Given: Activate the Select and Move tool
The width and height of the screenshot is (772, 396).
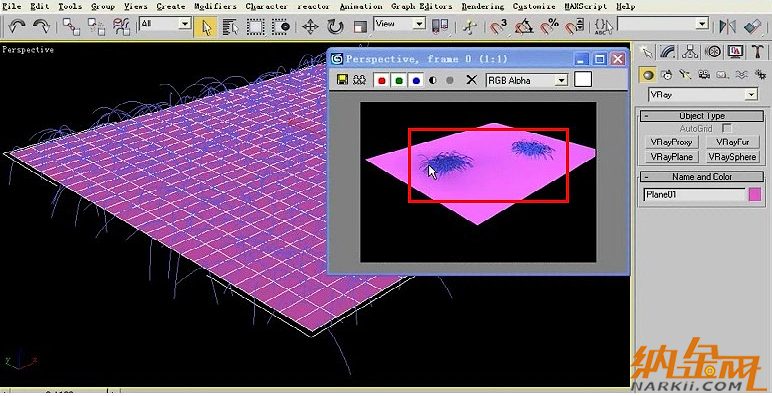Looking at the screenshot, I should tap(310, 27).
